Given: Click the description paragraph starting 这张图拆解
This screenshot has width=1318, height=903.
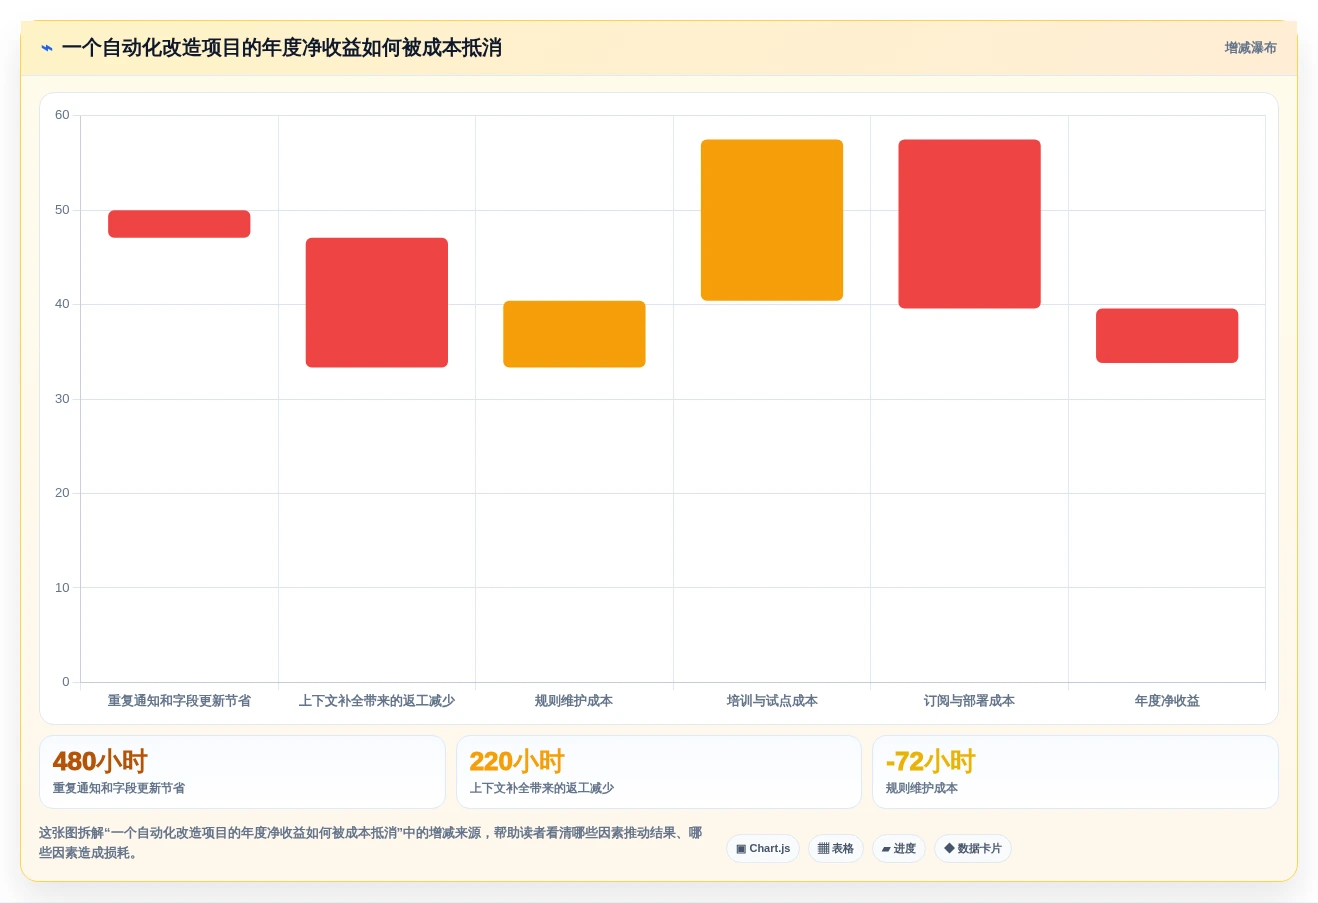Looking at the screenshot, I should click(370, 843).
